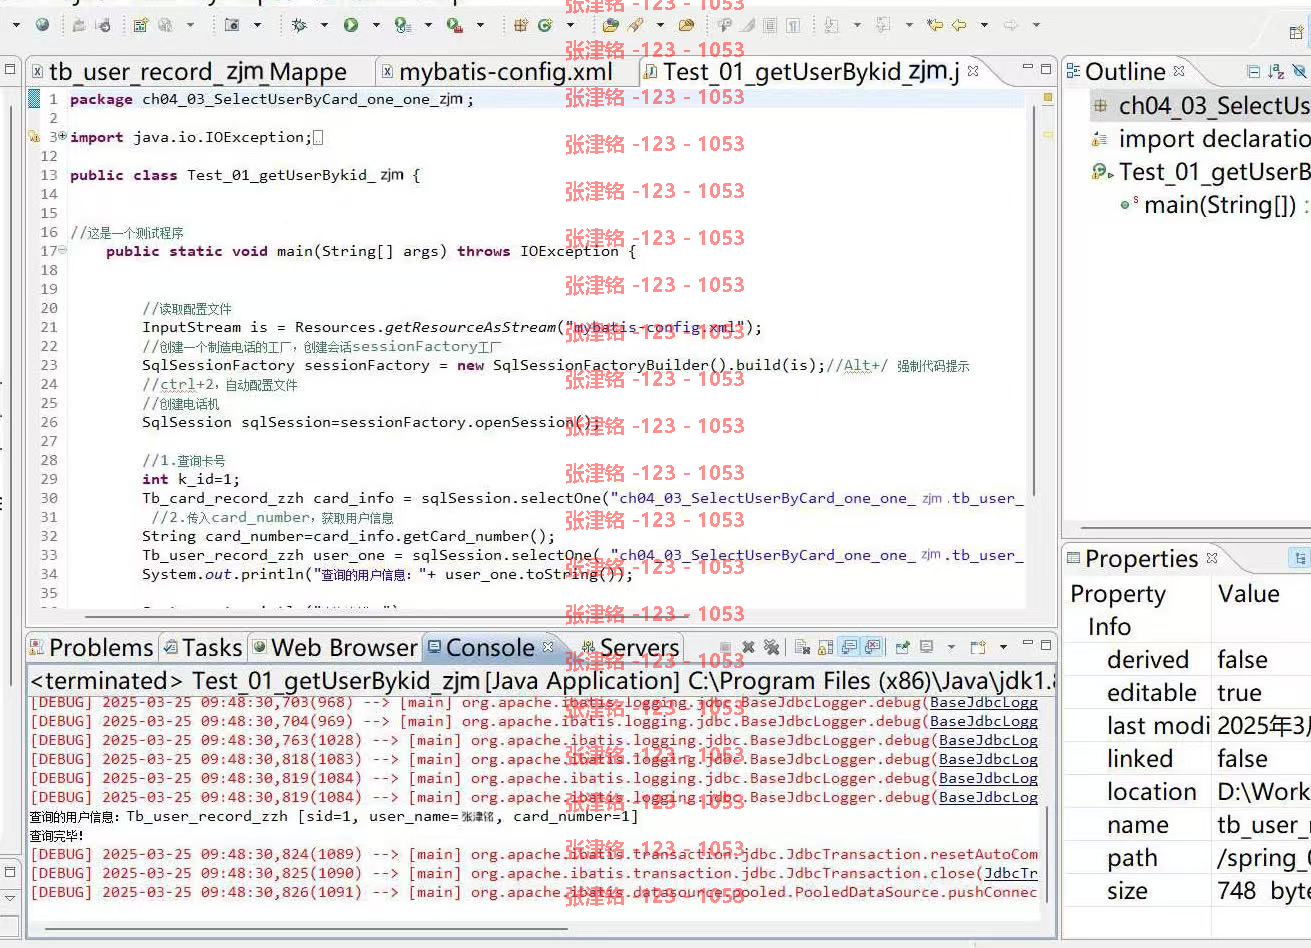
Task: Close the Test_01_getUserBykid_zjm editor tab
Action: [x=973, y=72]
